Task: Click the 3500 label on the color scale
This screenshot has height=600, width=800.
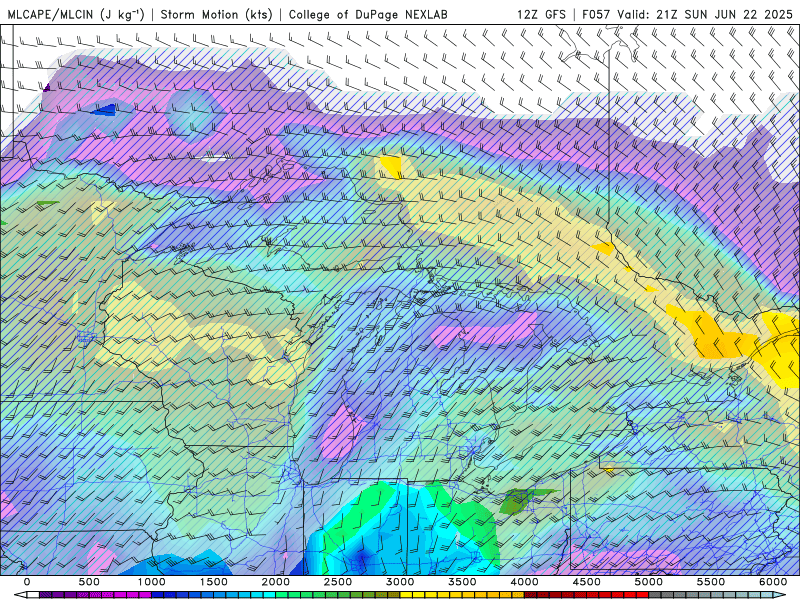Action: (463, 582)
